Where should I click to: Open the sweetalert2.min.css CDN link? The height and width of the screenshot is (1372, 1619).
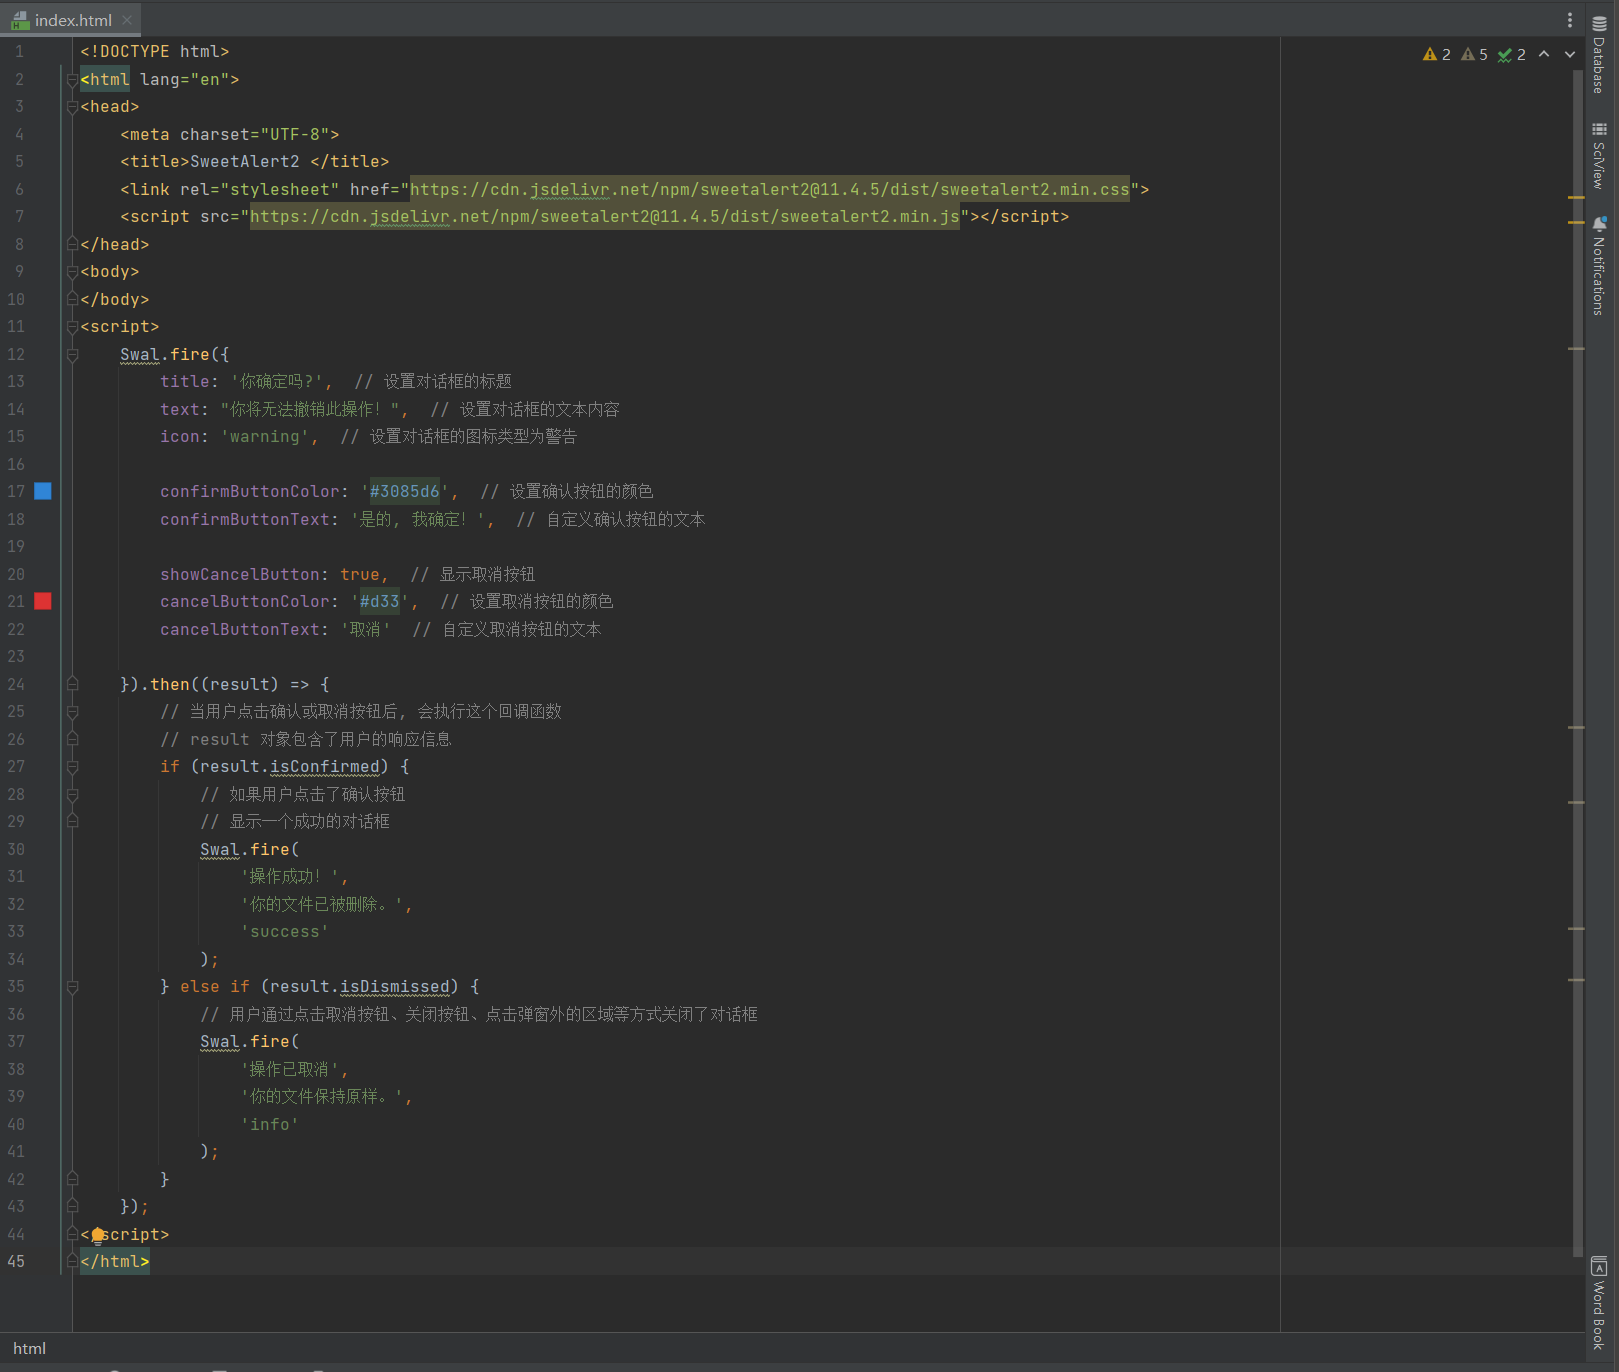[x=769, y=189]
